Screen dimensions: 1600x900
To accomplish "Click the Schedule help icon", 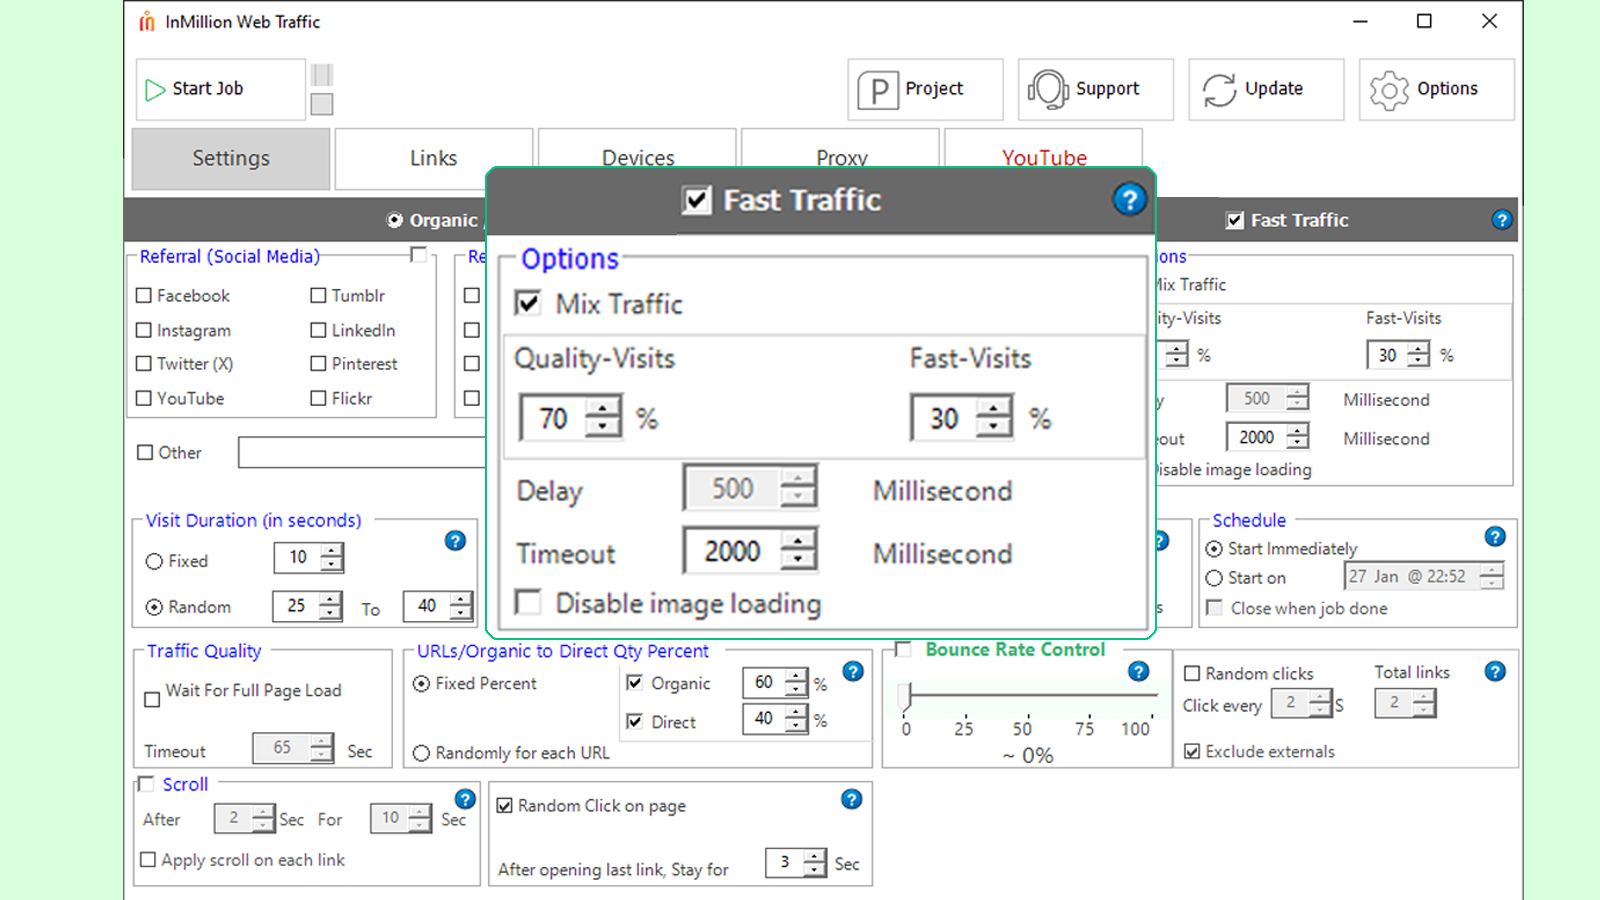I will 1495,536.
